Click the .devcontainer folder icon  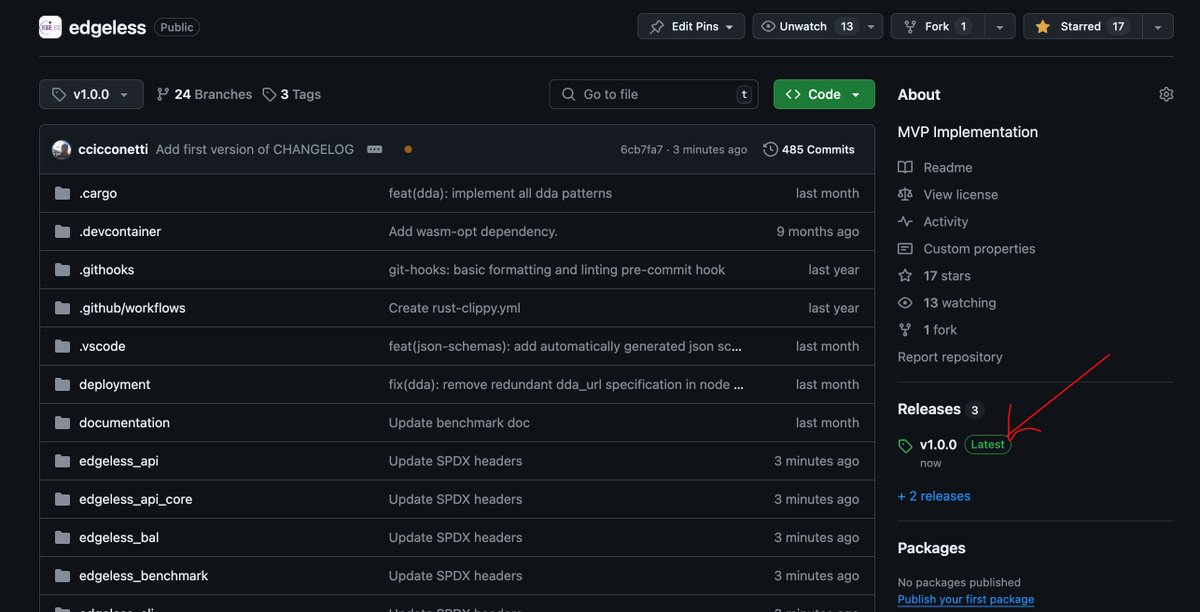pos(62,231)
